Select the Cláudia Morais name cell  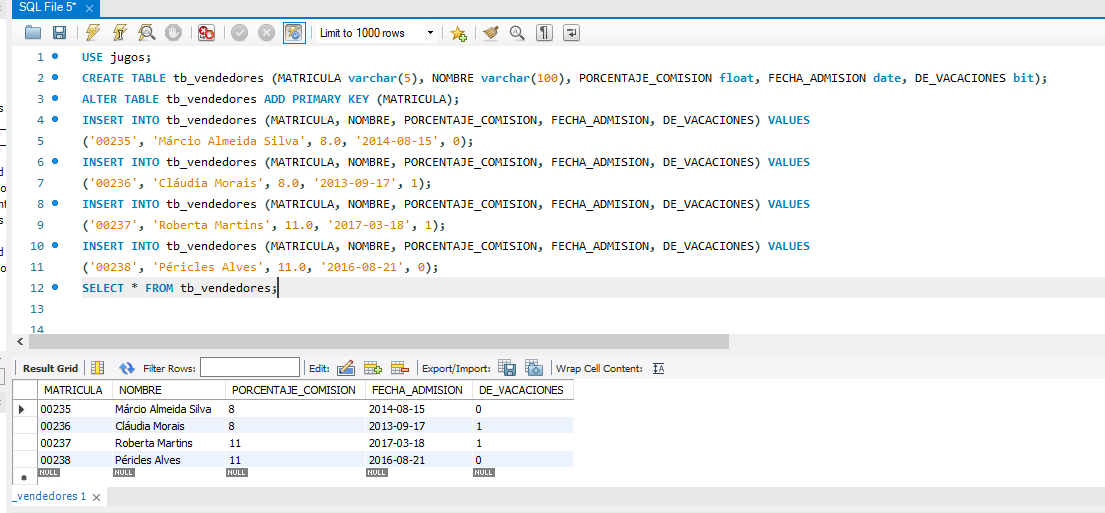[169, 426]
